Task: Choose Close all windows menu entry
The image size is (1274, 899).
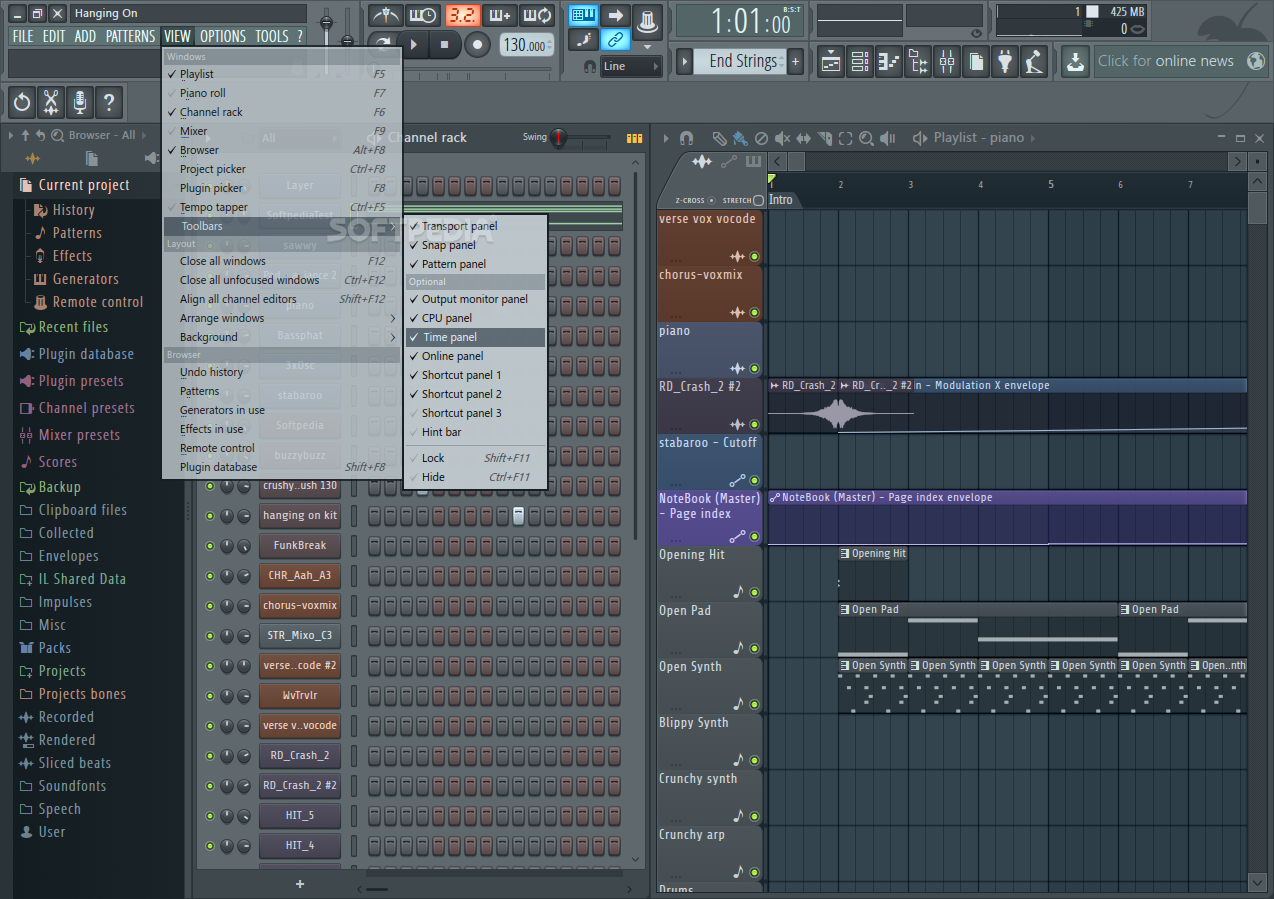Action: coord(282,261)
